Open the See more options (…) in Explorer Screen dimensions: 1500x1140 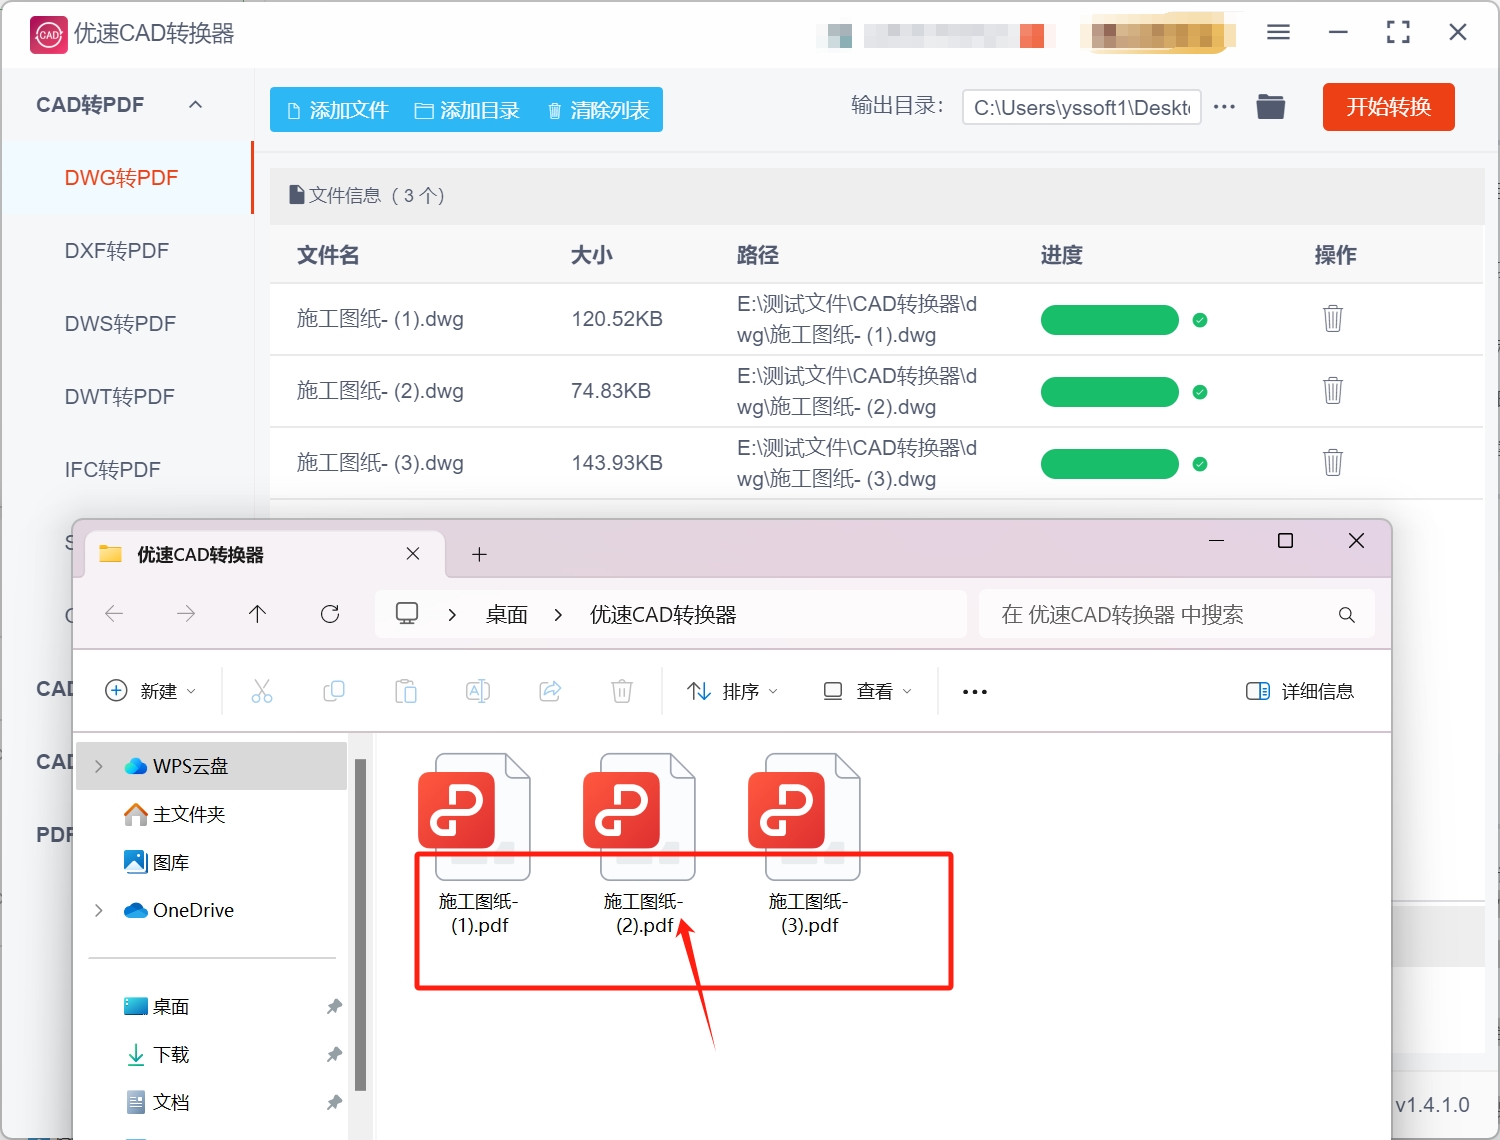(975, 692)
